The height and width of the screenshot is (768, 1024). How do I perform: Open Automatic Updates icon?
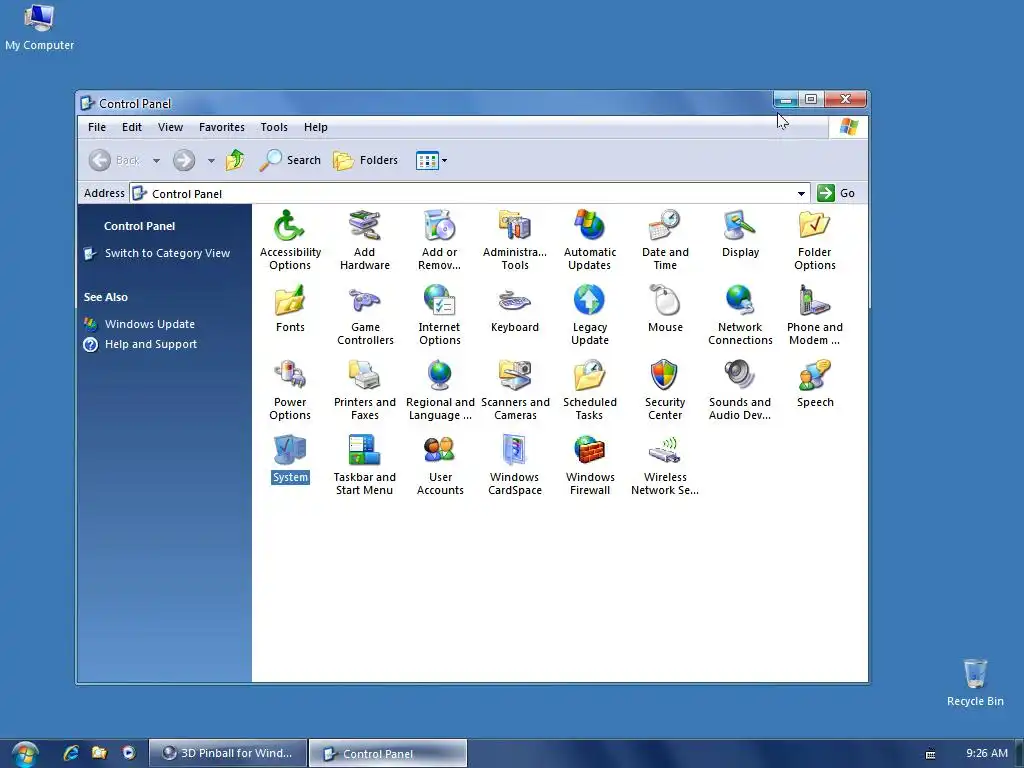pos(590,240)
